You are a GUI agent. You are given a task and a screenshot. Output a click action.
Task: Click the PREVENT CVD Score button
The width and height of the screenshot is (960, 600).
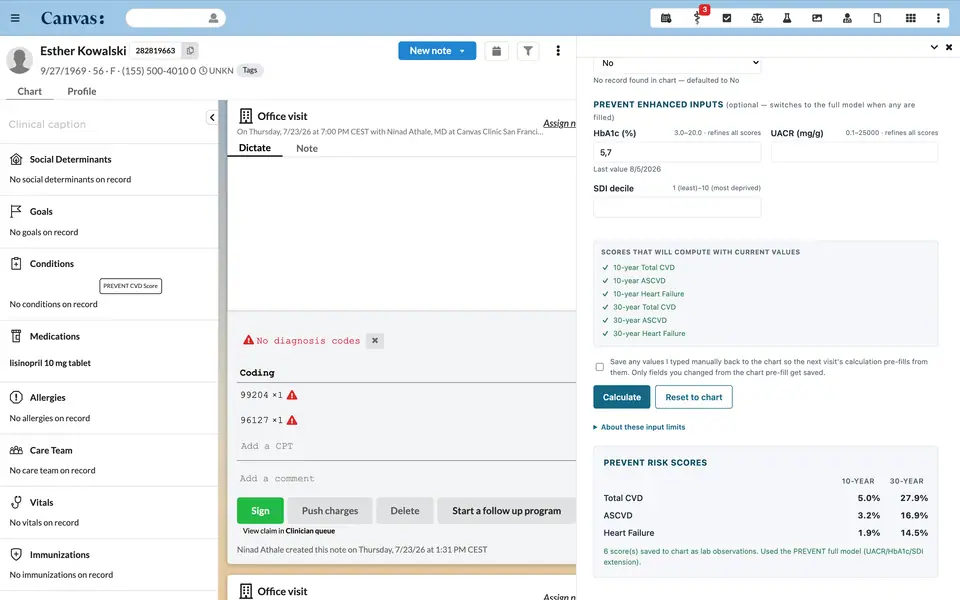click(130, 286)
